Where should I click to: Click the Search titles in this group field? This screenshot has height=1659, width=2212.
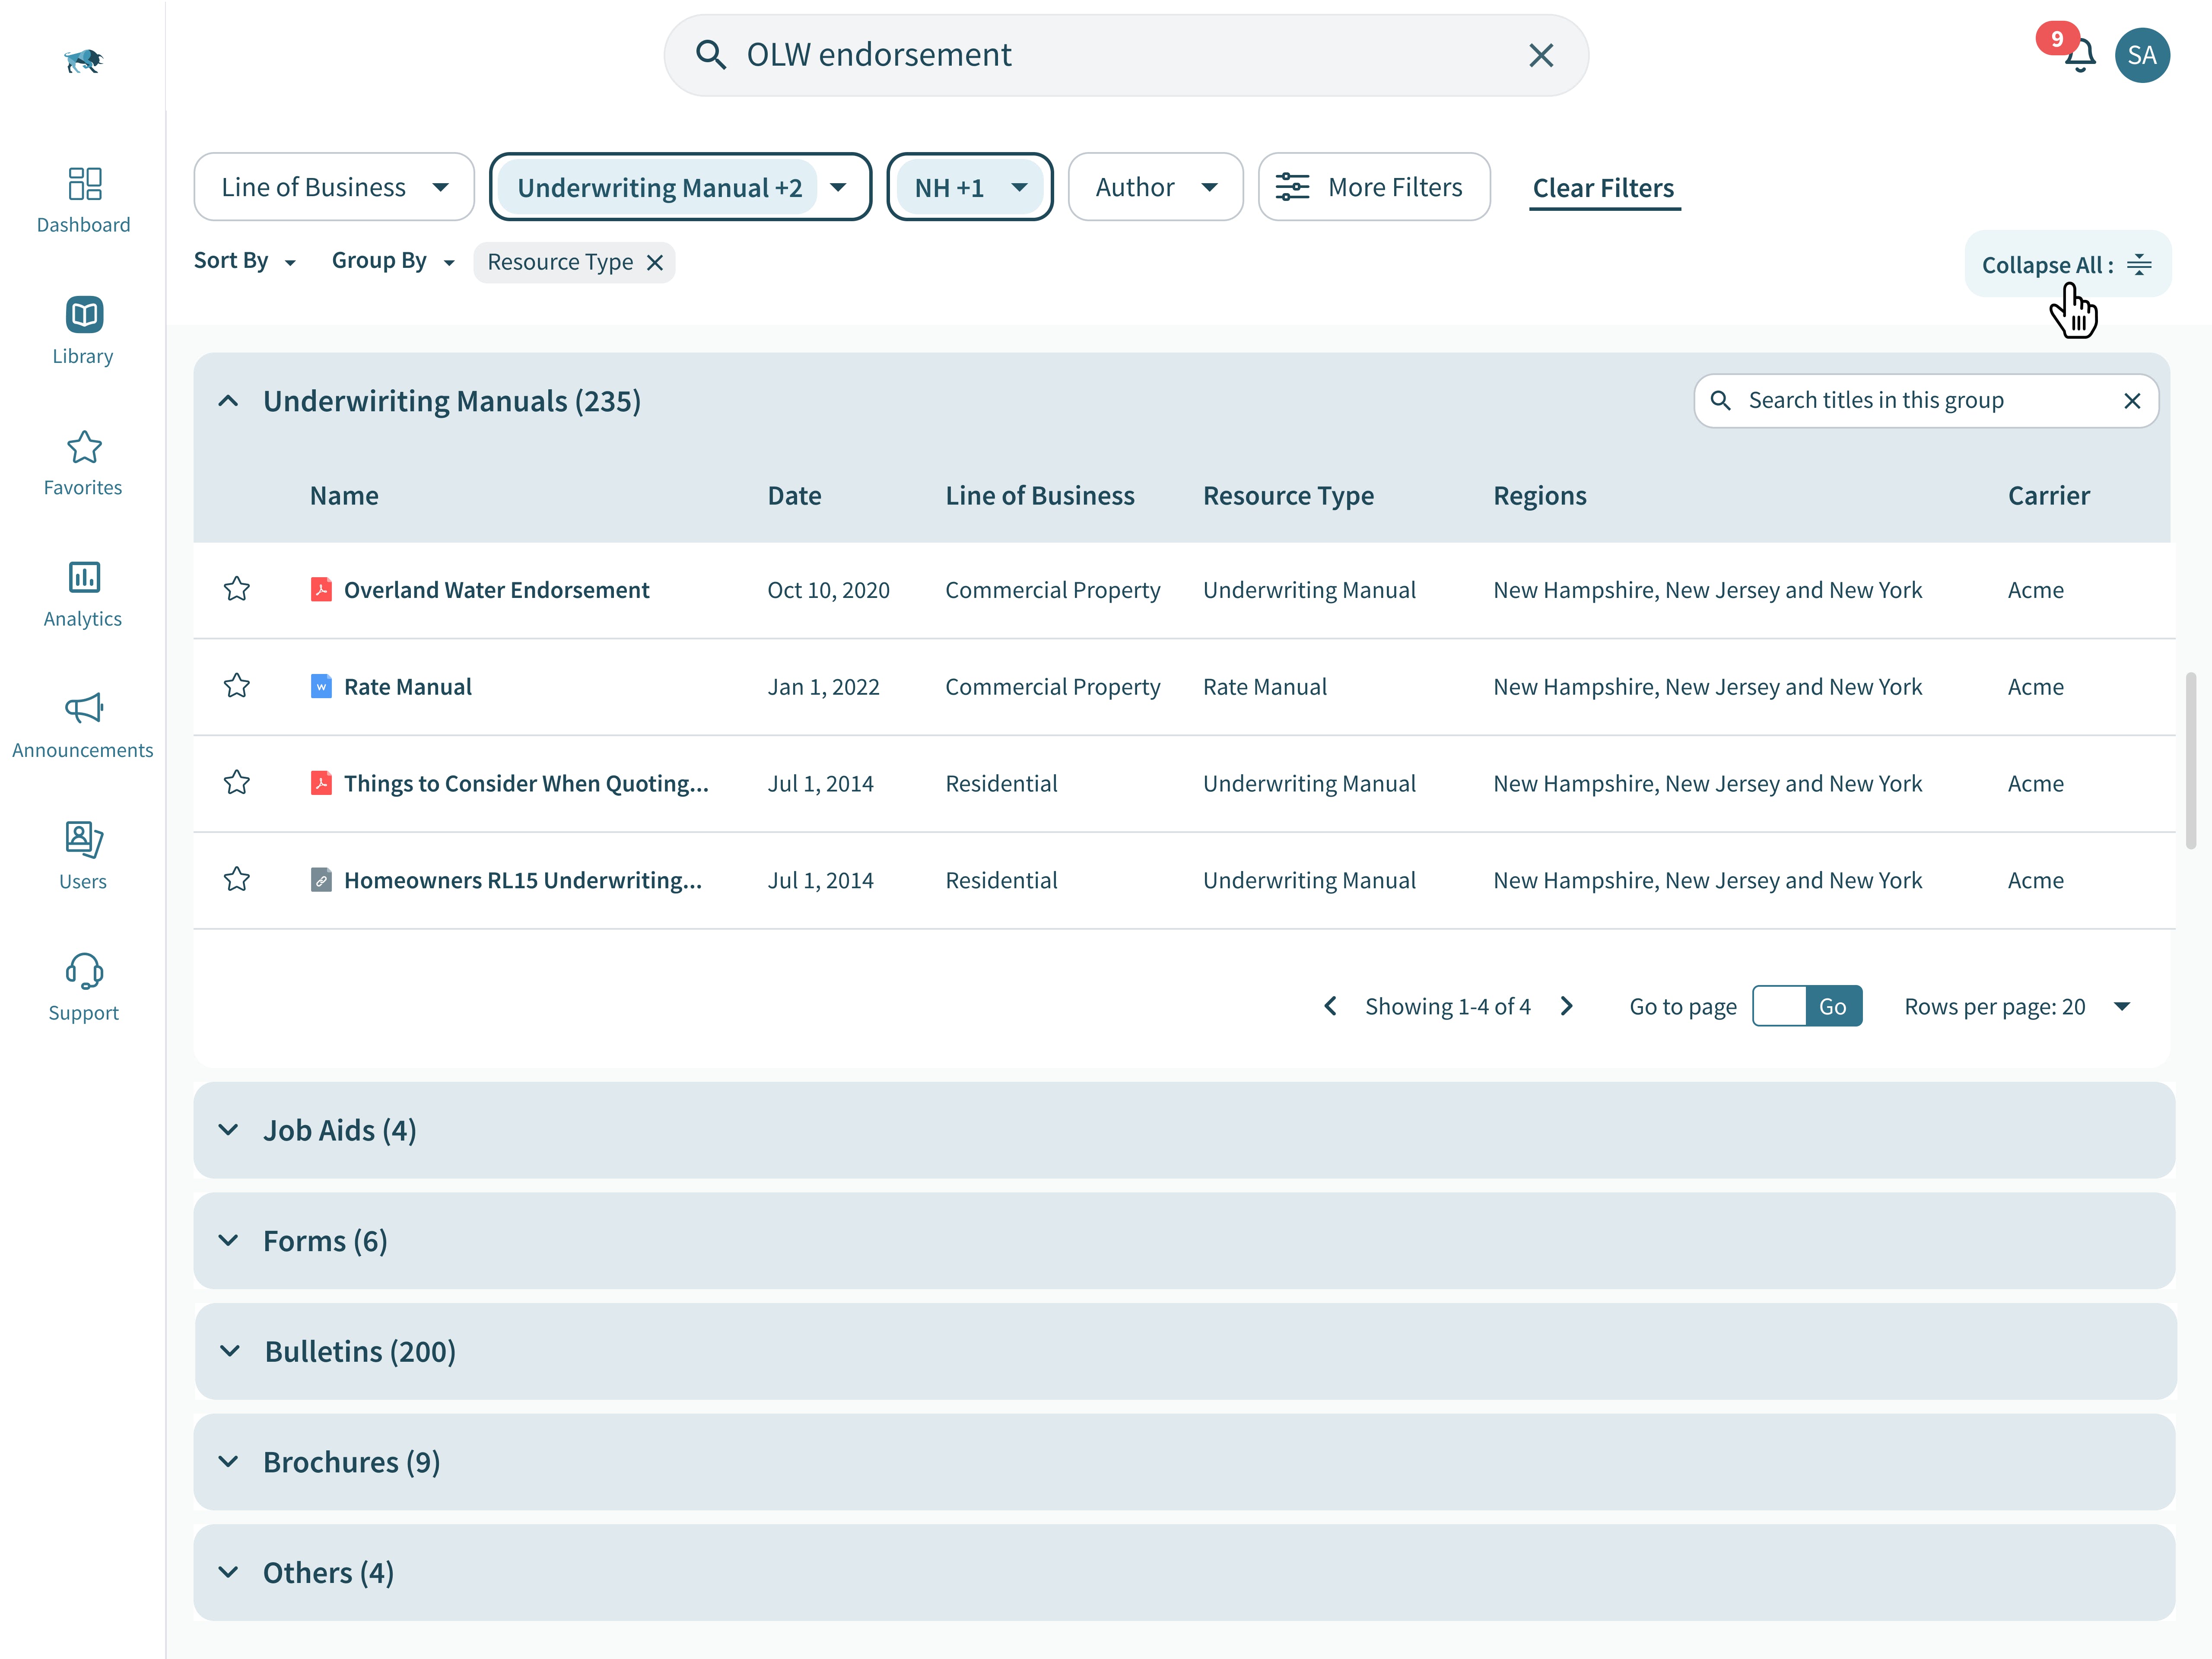[x=1926, y=400]
